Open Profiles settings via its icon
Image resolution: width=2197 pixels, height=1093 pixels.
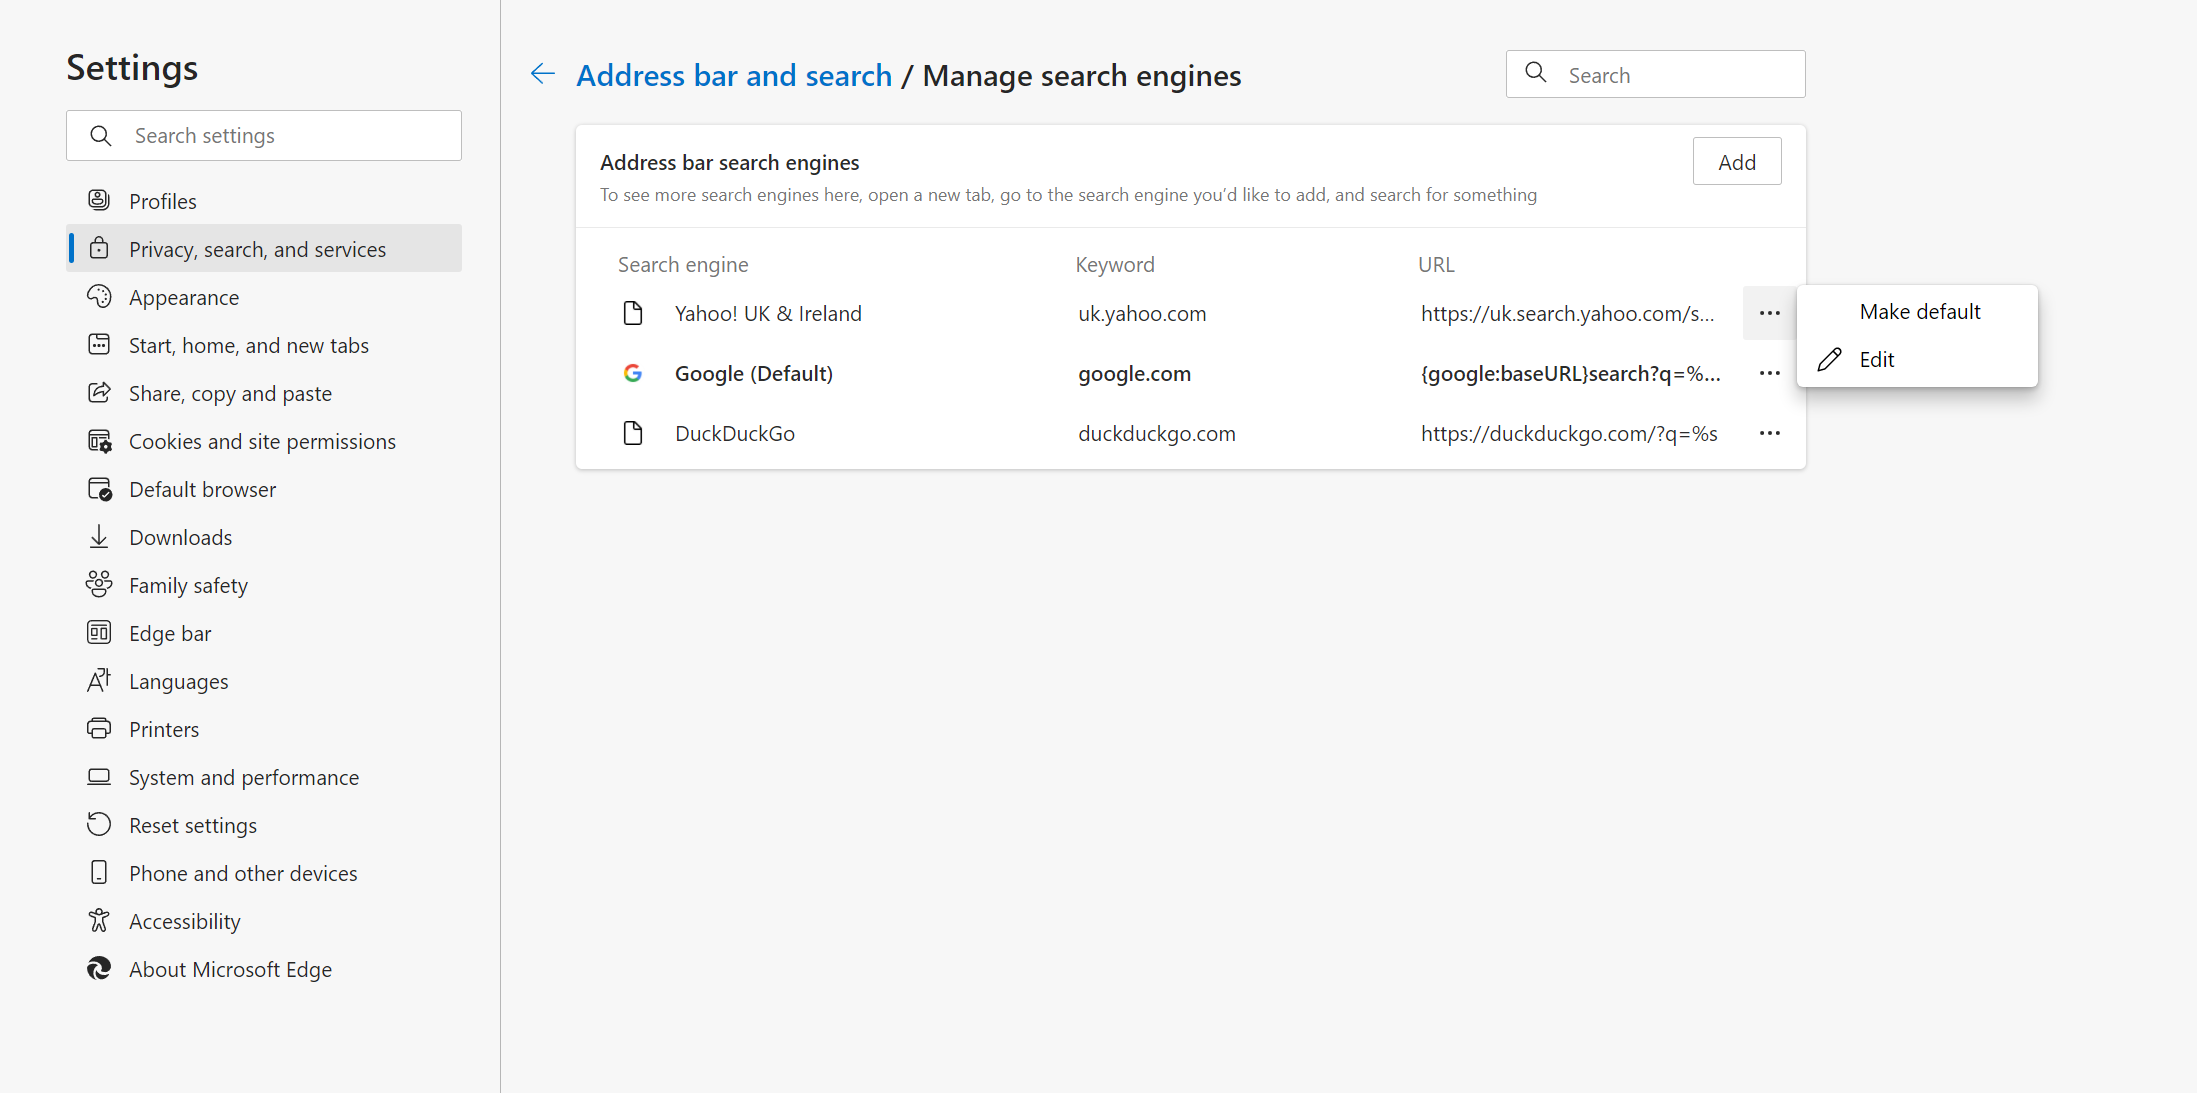pyautogui.click(x=99, y=201)
